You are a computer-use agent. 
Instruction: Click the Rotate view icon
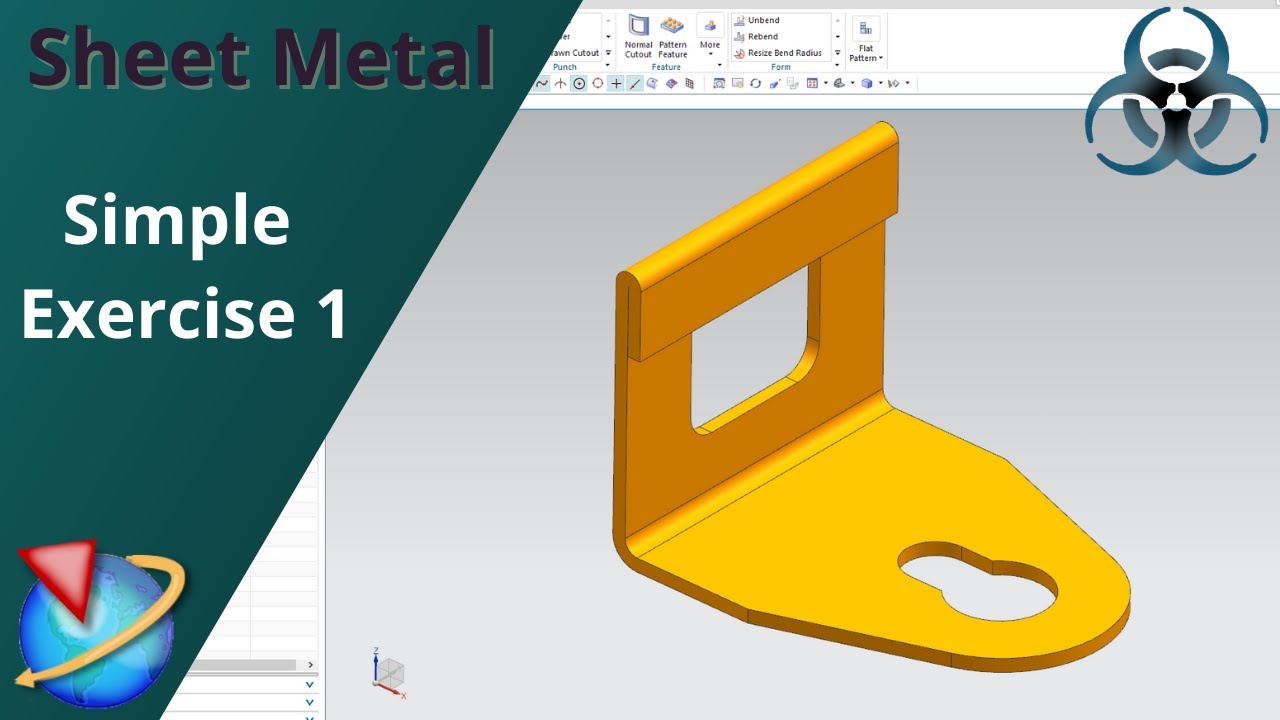pyautogui.click(x=755, y=83)
